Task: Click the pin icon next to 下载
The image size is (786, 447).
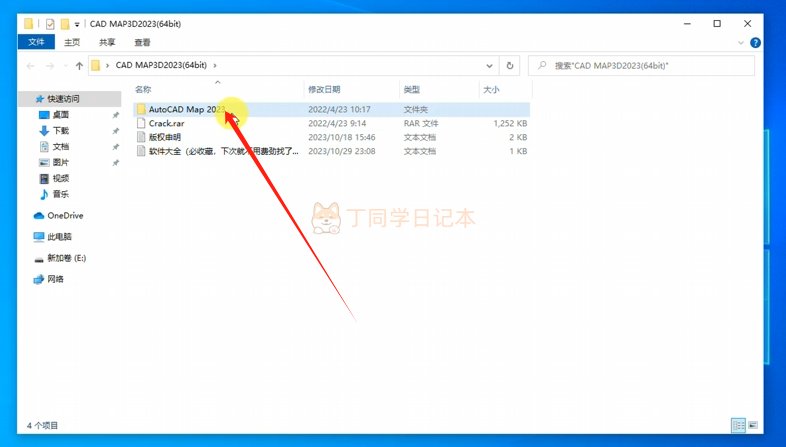Action: (116, 131)
